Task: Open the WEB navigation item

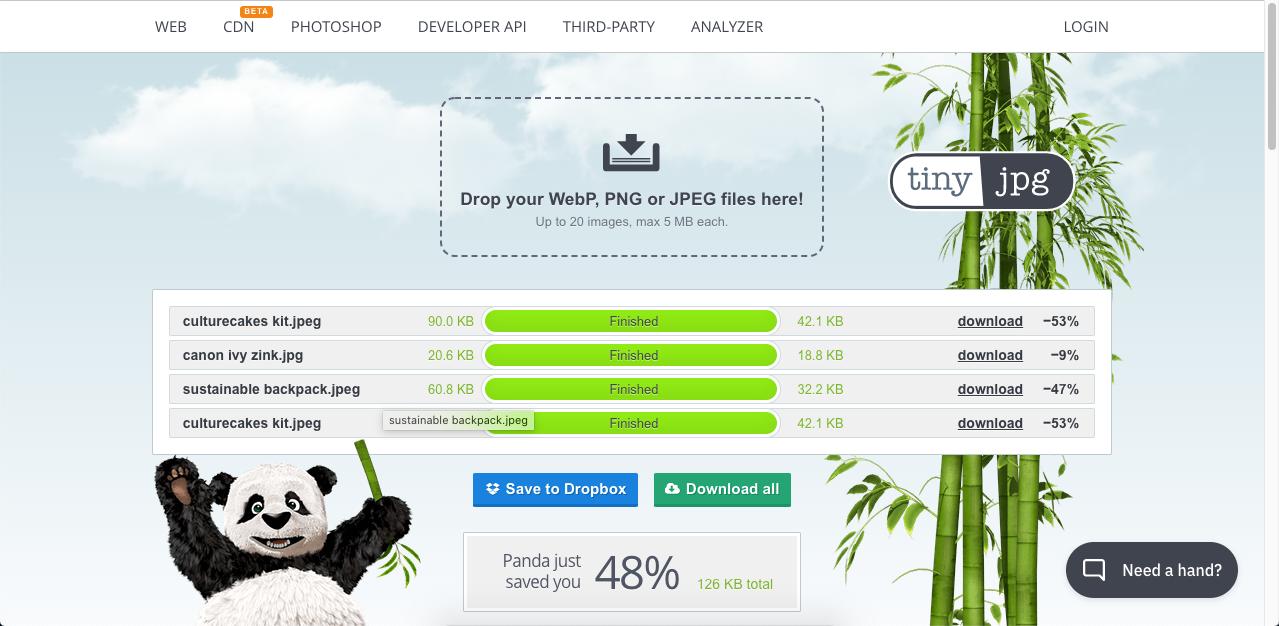Action: pyautogui.click(x=171, y=27)
